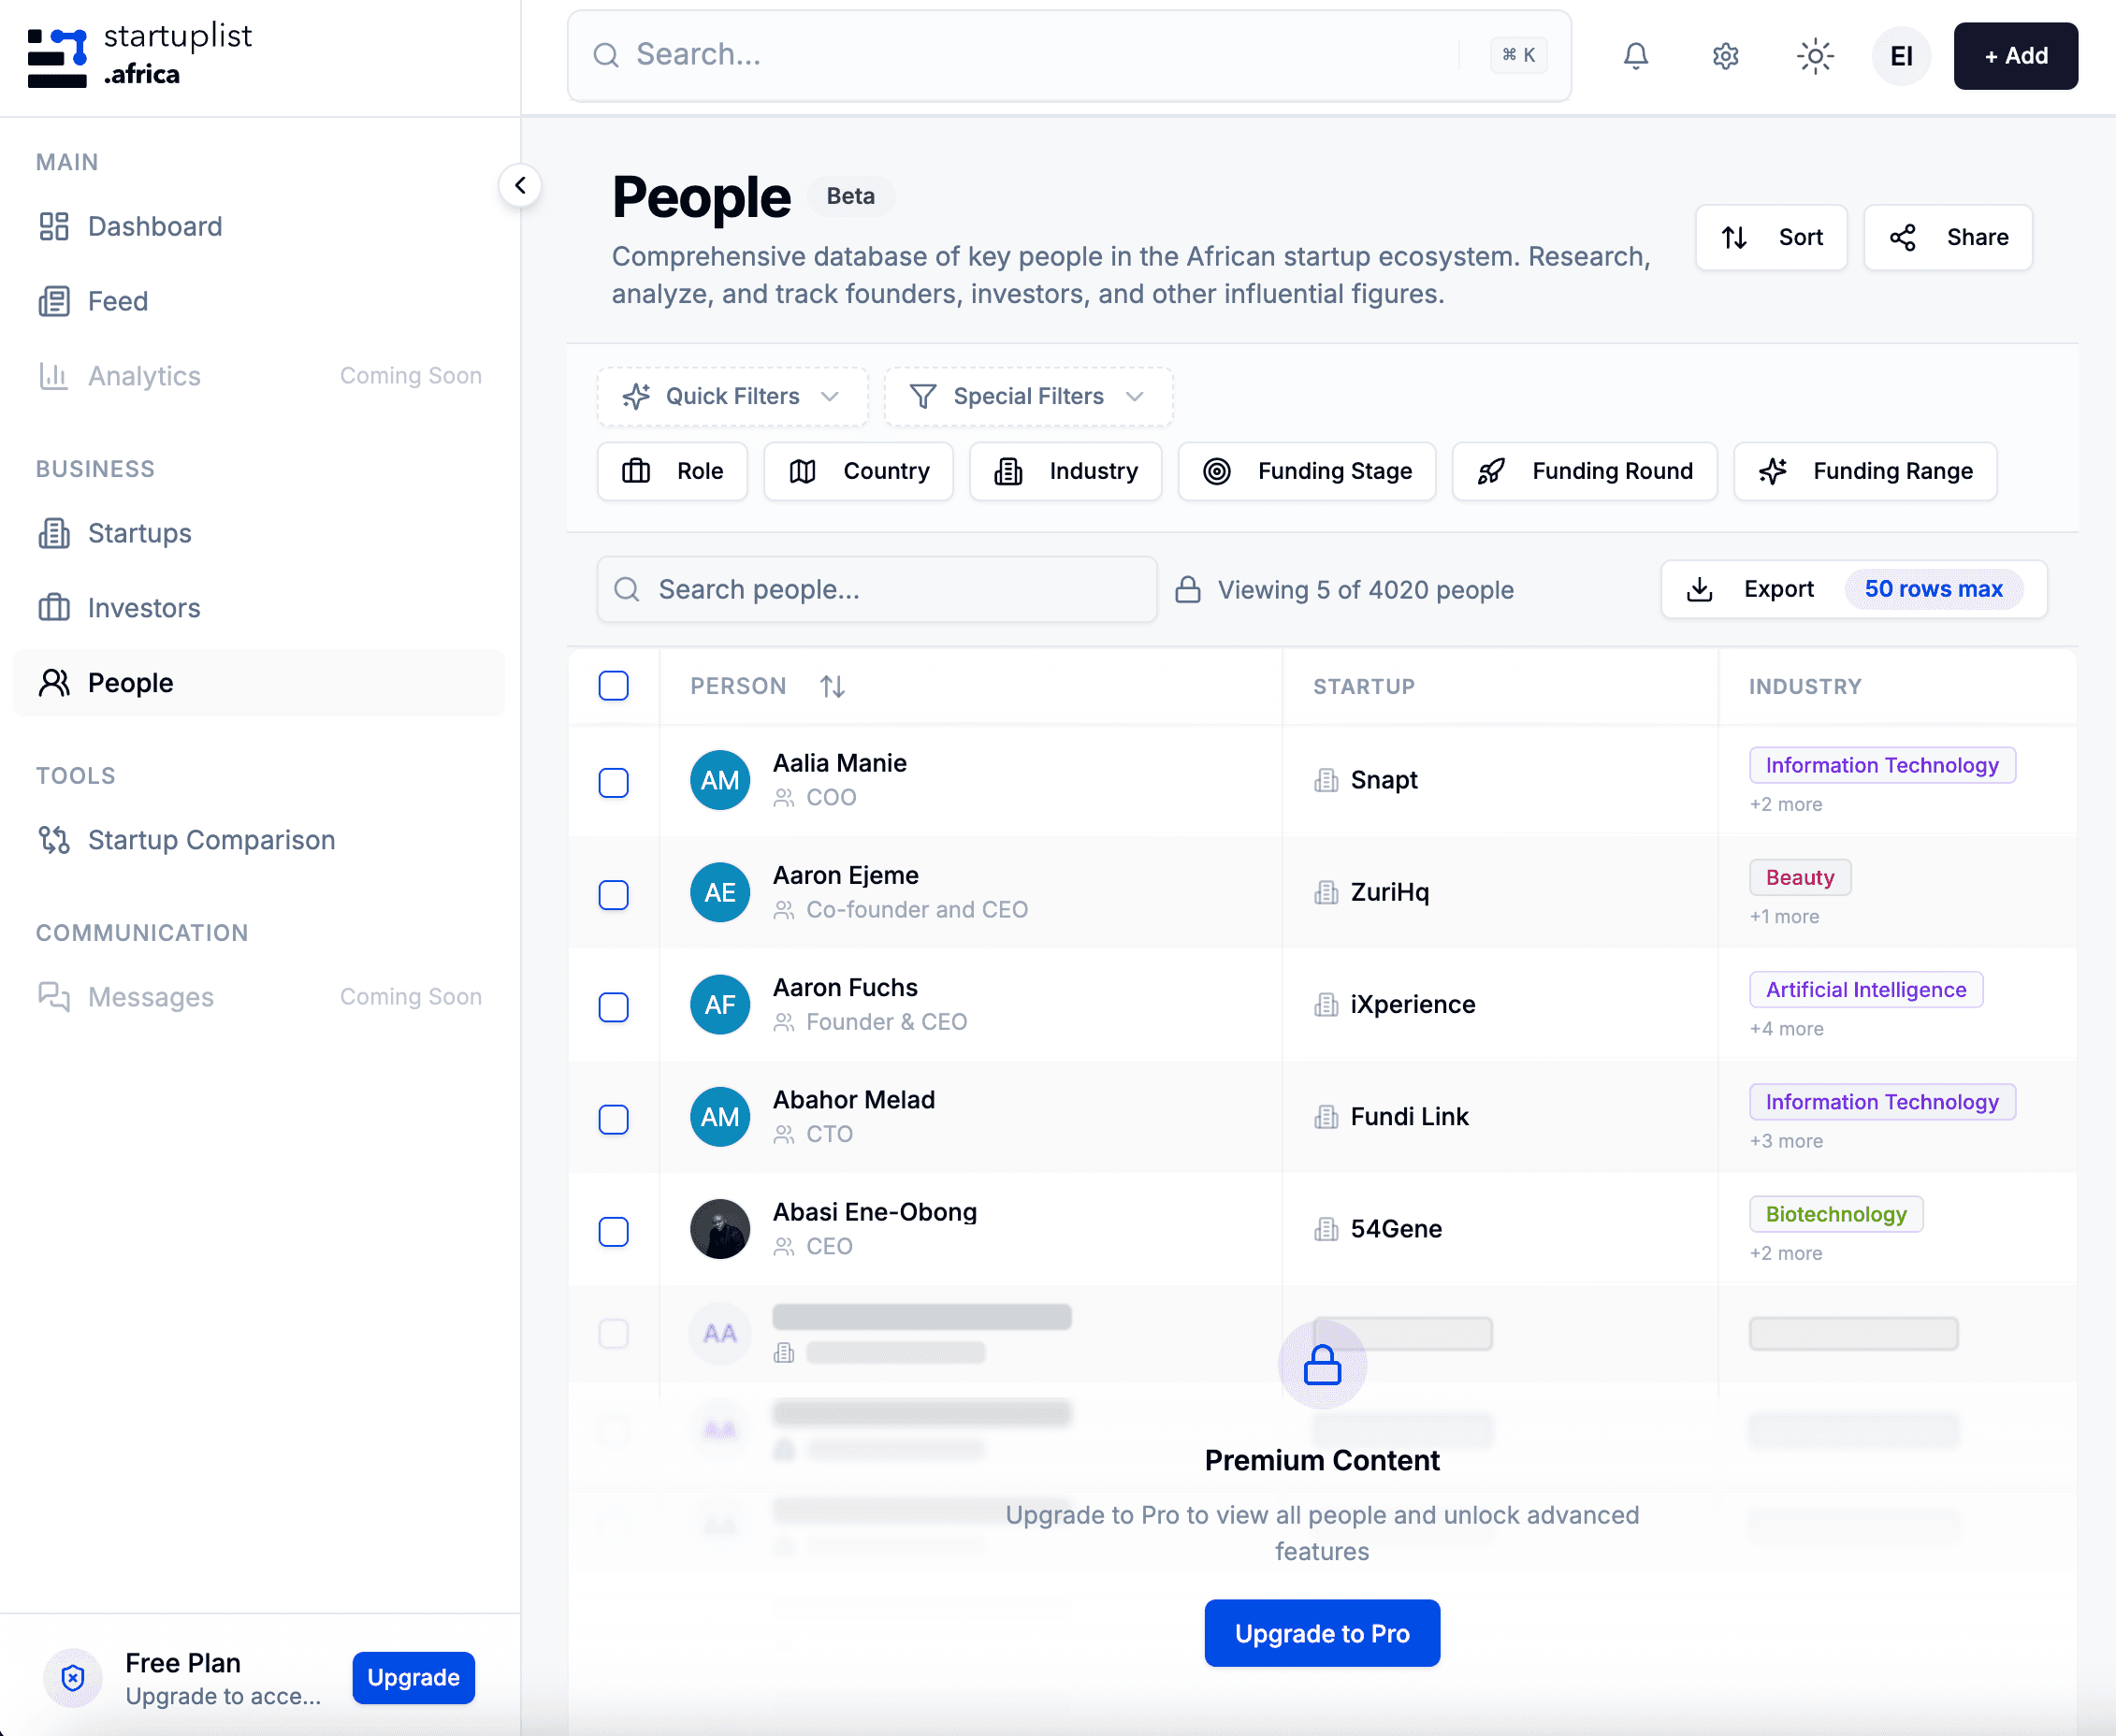2116x1736 pixels.
Task: Click the Aaron Fuchs AF avatar
Action: [720, 1004]
